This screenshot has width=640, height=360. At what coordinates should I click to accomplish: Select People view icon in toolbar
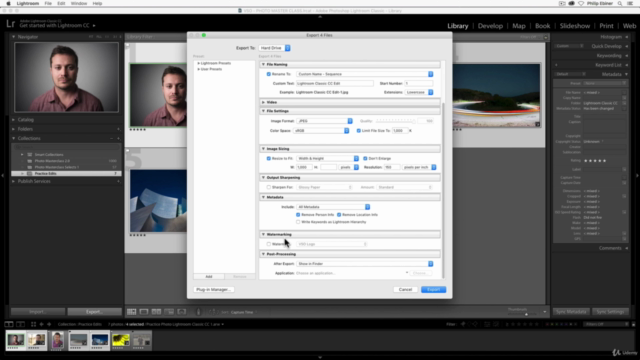[182, 312]
